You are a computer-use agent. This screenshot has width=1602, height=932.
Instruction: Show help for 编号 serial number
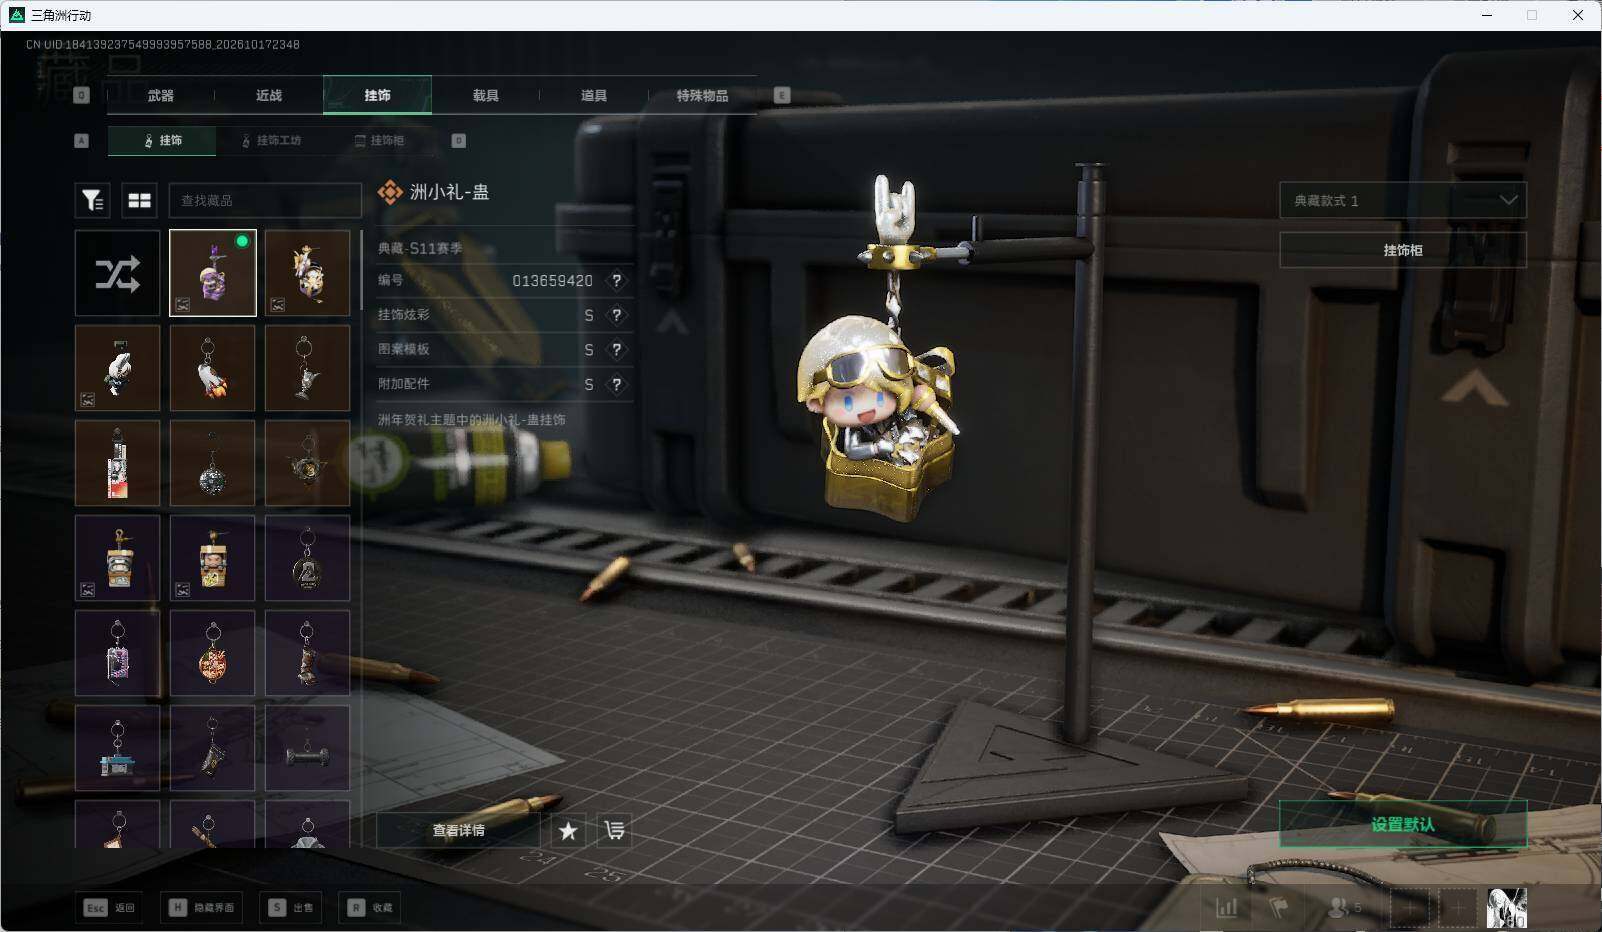pyautogui.click(x=617, y=281)
